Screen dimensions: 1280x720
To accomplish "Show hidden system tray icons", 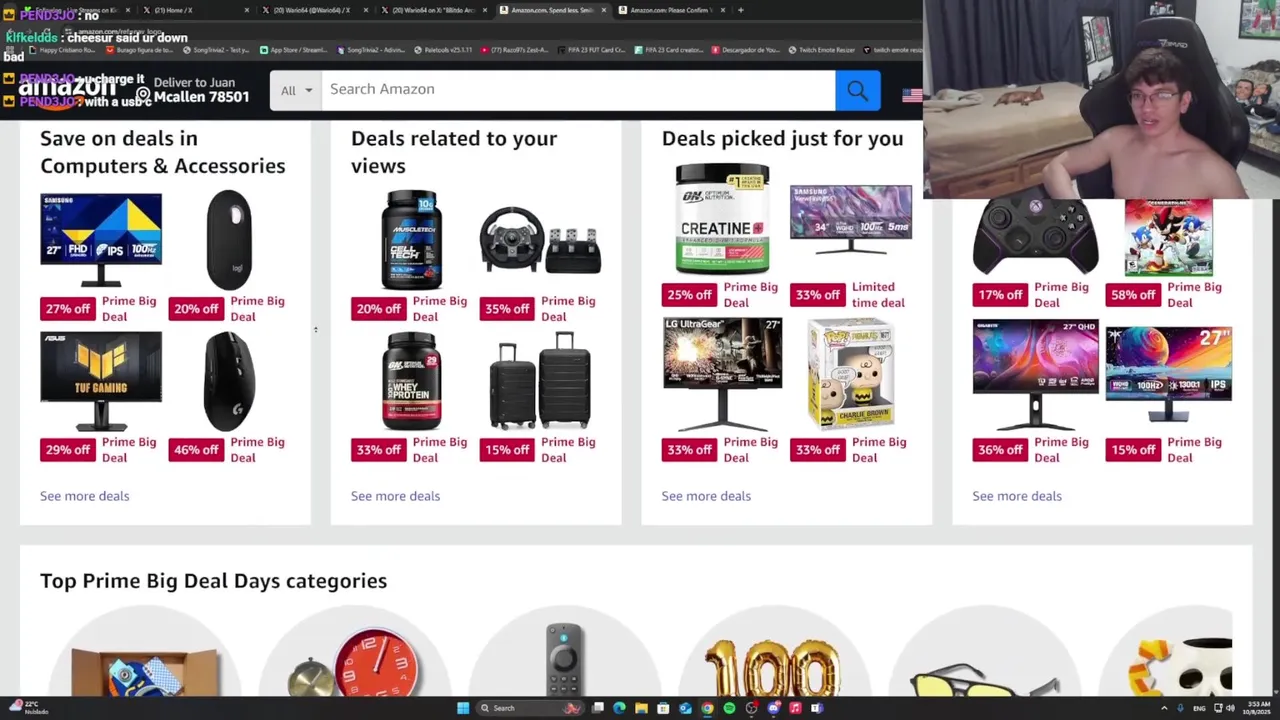I will point(1164,708).
